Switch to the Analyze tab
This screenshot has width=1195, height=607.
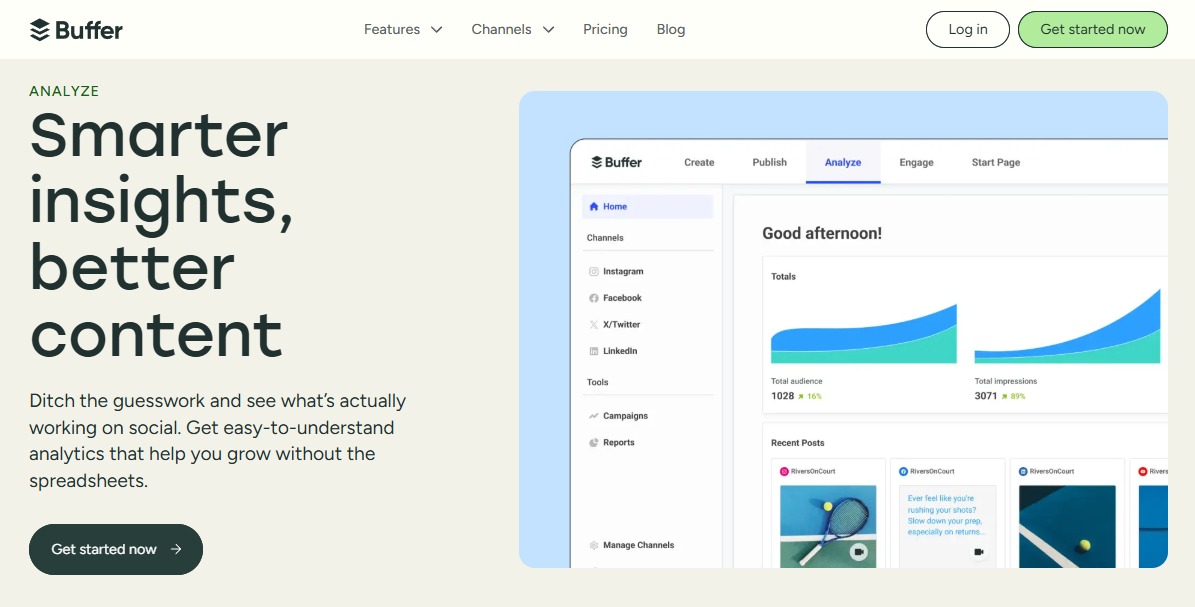coord(843,161)
